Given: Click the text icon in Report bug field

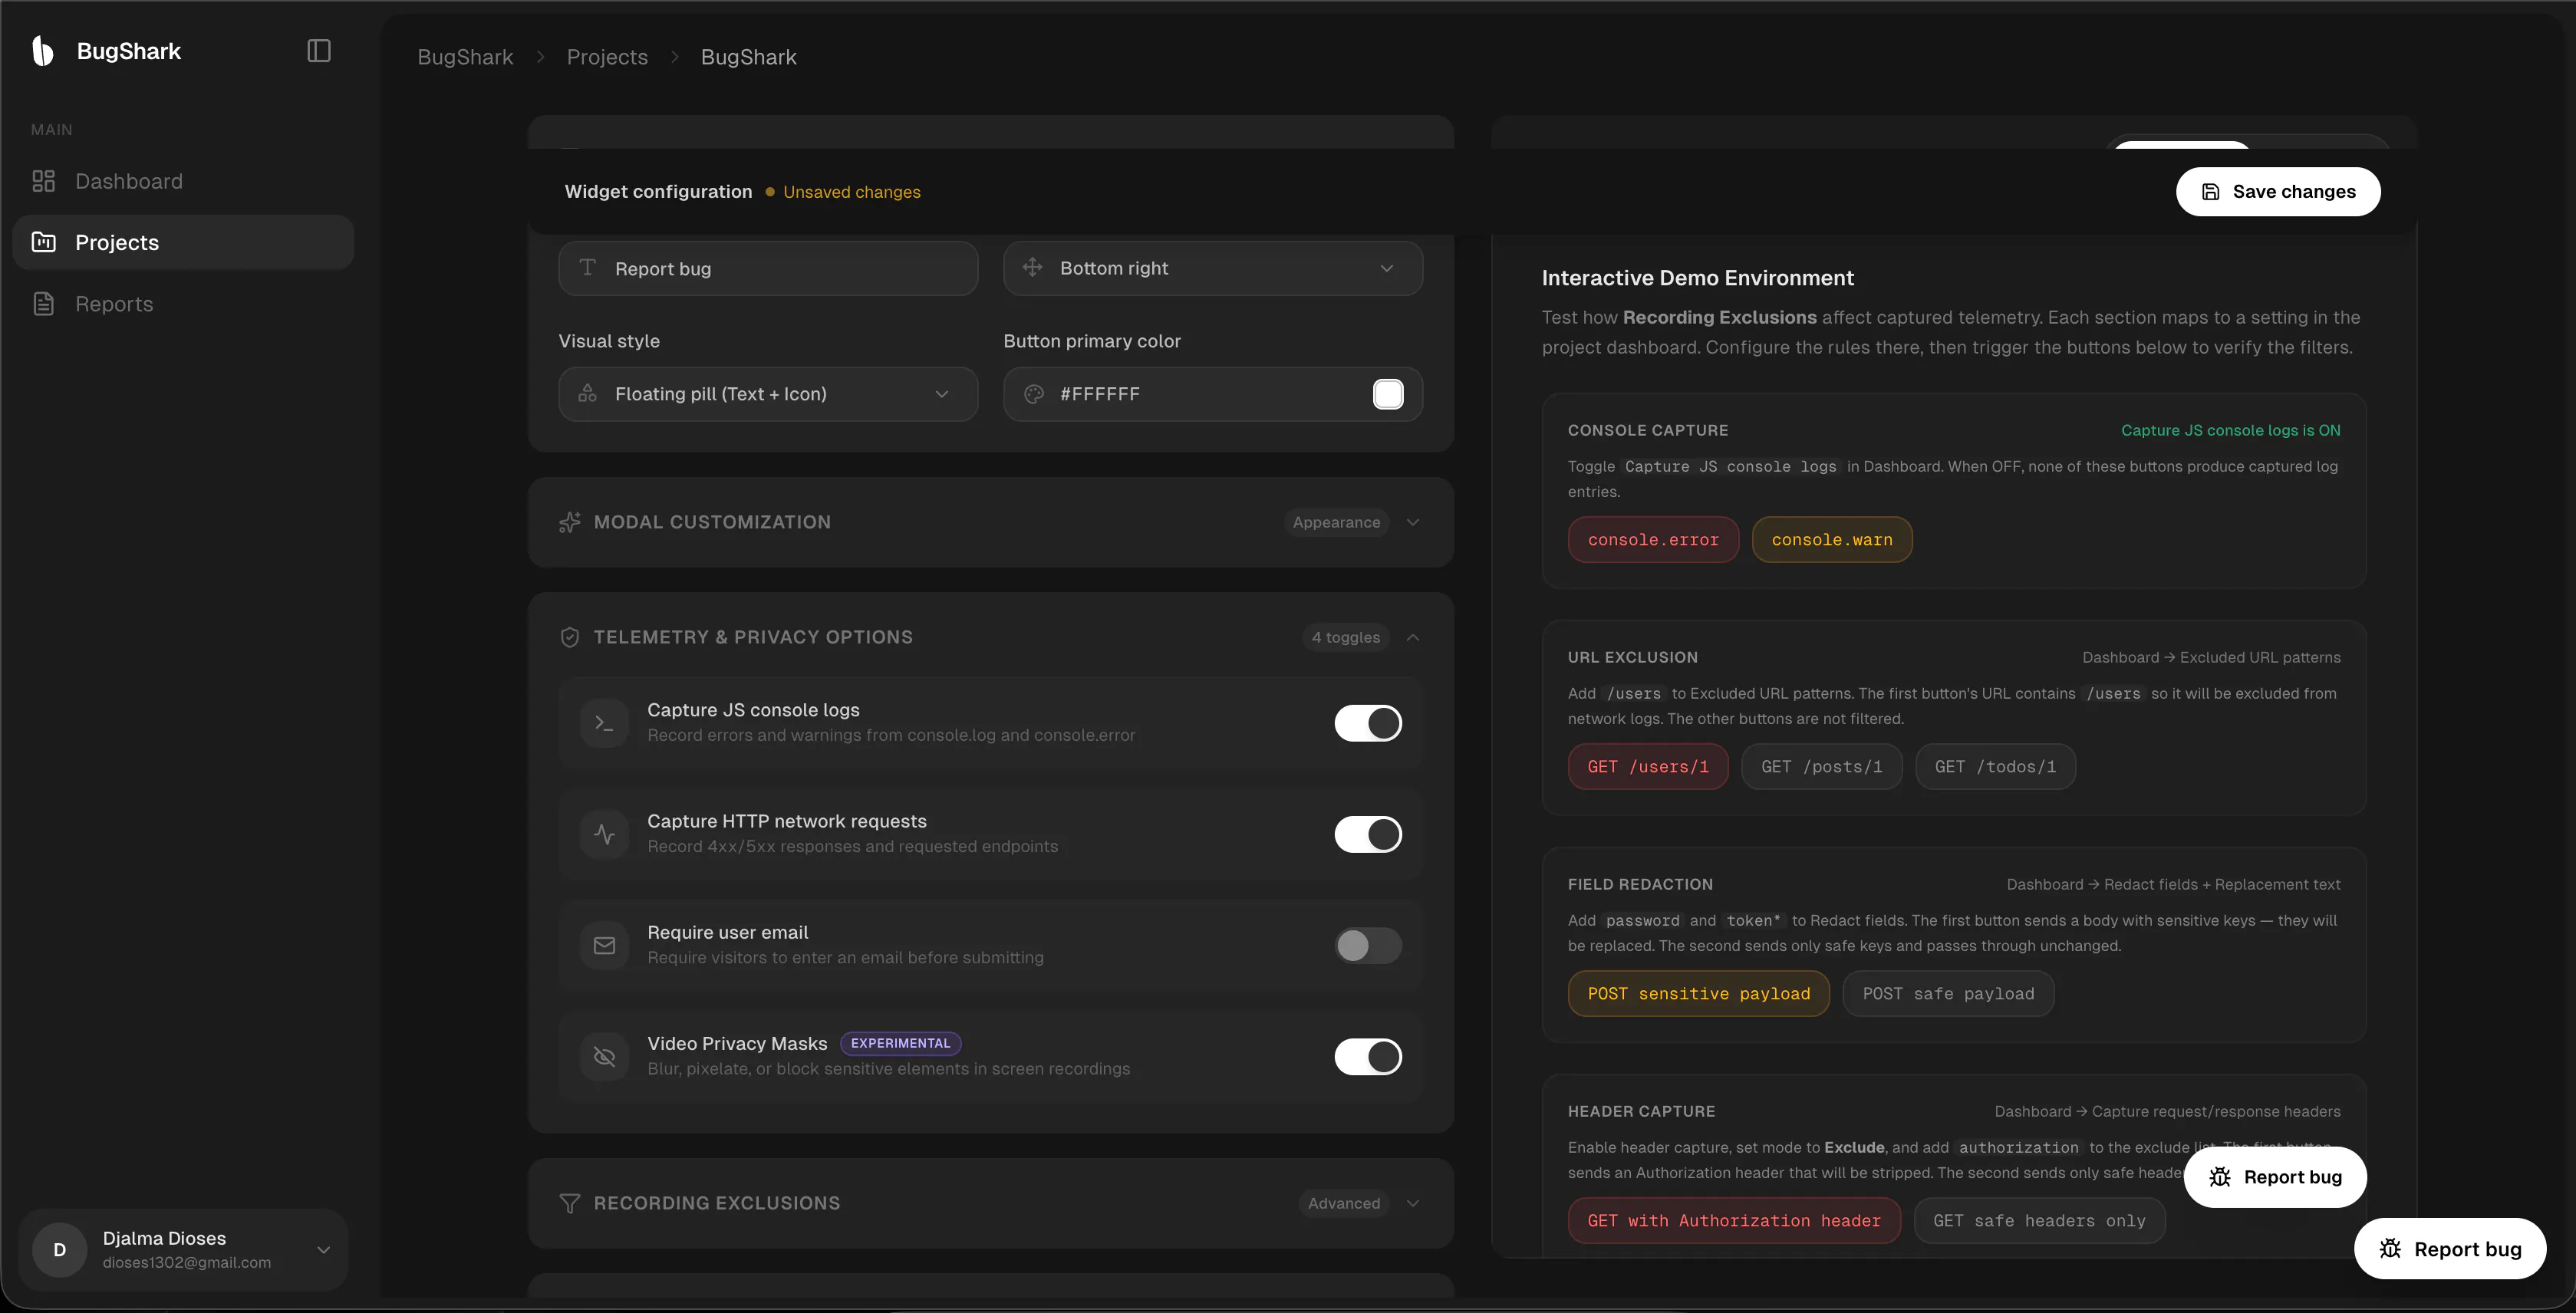Looking at the screenshot, I should point(588,267).
